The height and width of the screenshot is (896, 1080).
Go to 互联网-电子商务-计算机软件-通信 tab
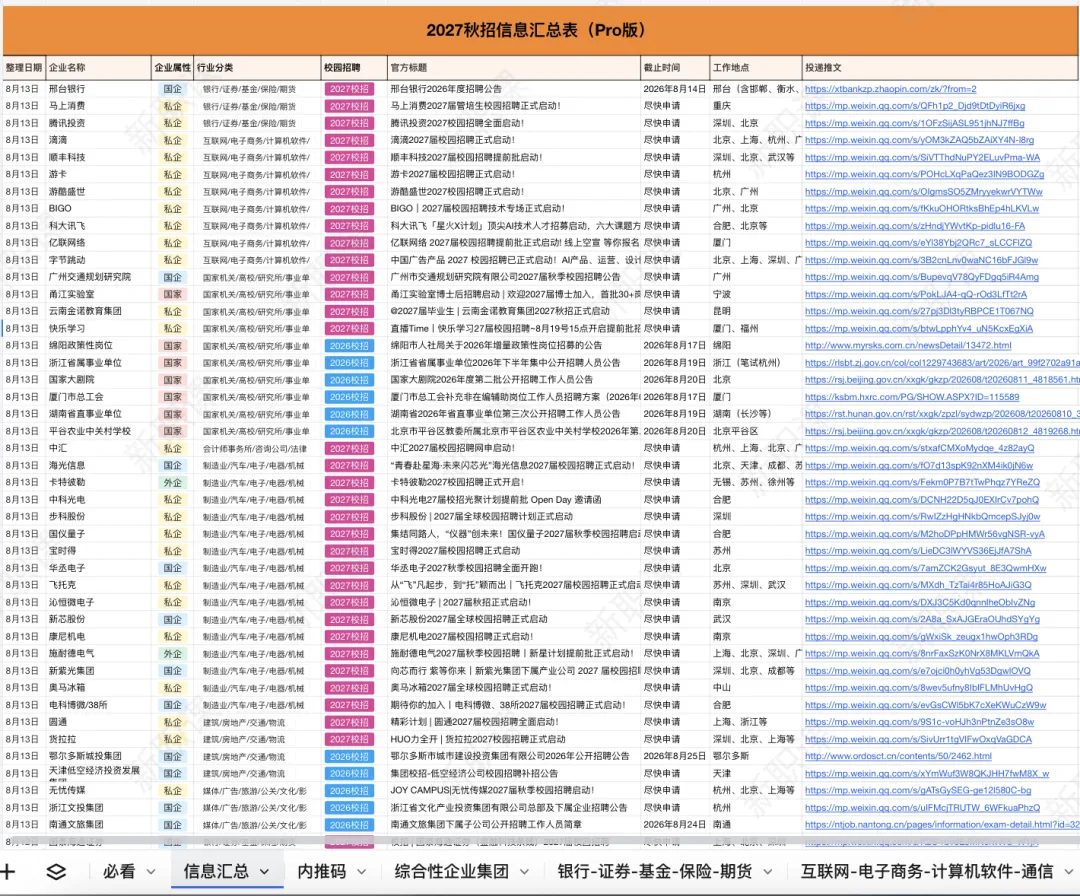point(926,871)
